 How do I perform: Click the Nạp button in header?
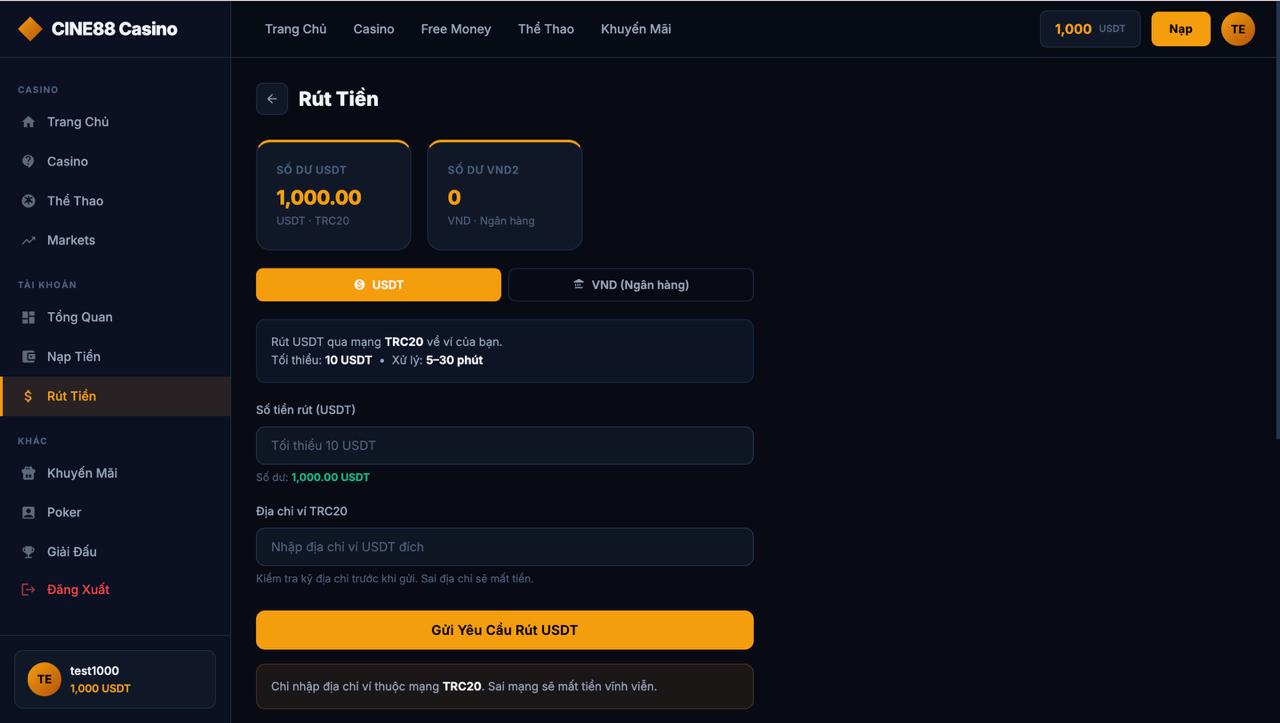(x=1180, y=29)
